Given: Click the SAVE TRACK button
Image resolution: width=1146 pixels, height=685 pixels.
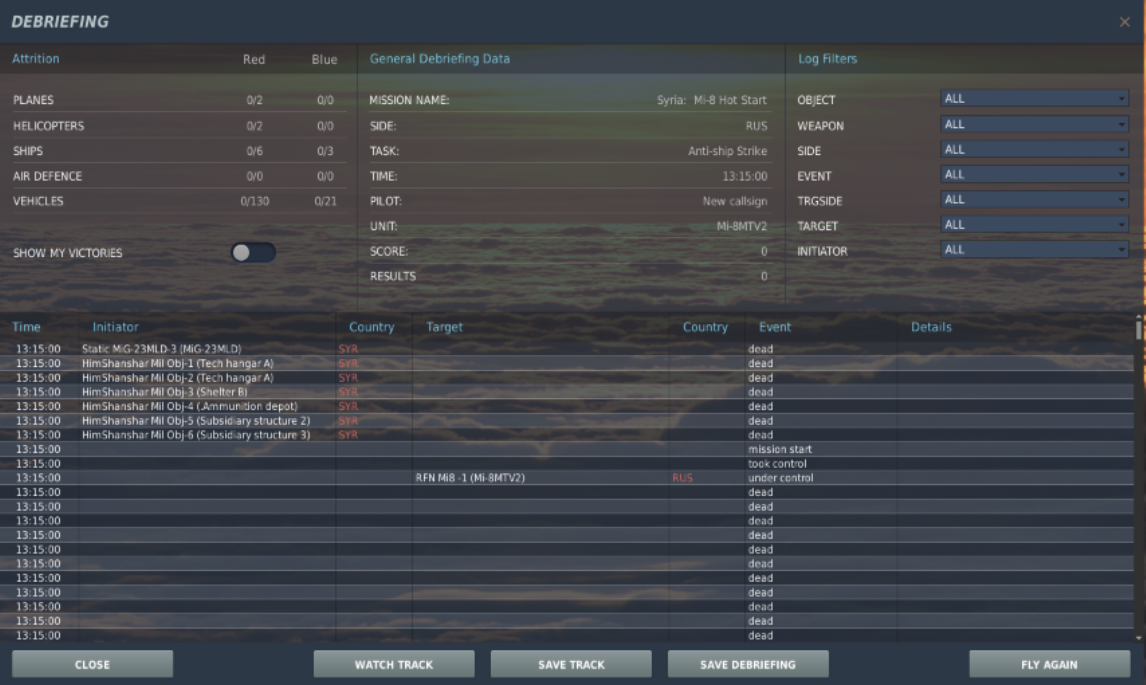Looking at the screenshot, I should click(x=571, y=664).
